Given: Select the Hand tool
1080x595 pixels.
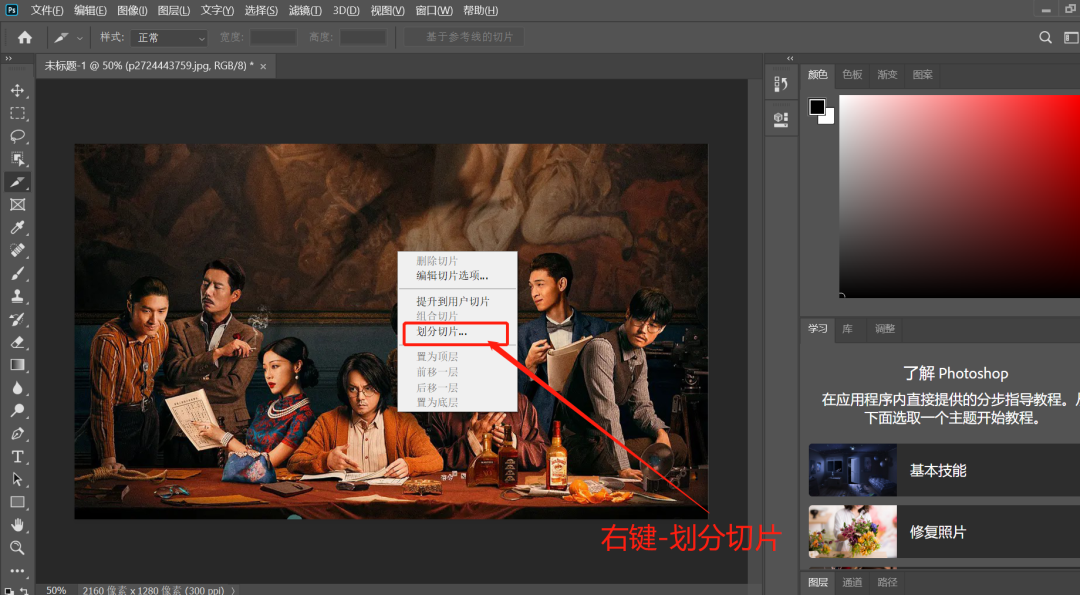Looking at the screenshot, I should 17,525.
